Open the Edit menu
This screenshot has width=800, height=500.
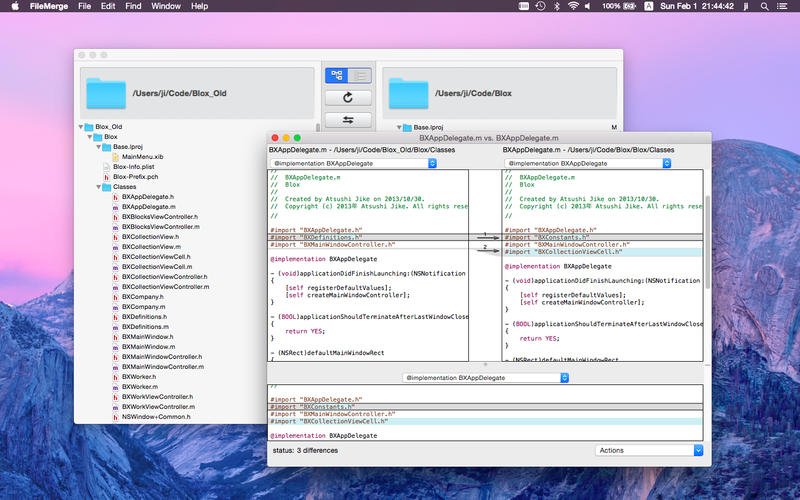coord(108,6)
